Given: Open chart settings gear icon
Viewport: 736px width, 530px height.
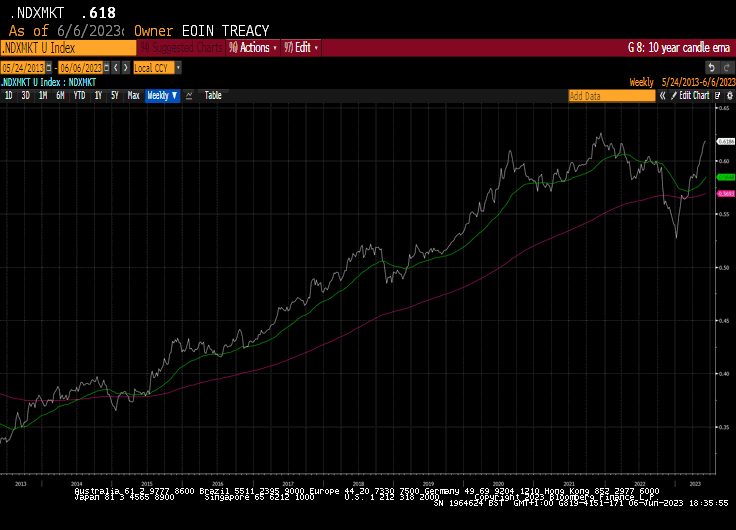Looking at the screenshot, I should [x=729, y=96].
